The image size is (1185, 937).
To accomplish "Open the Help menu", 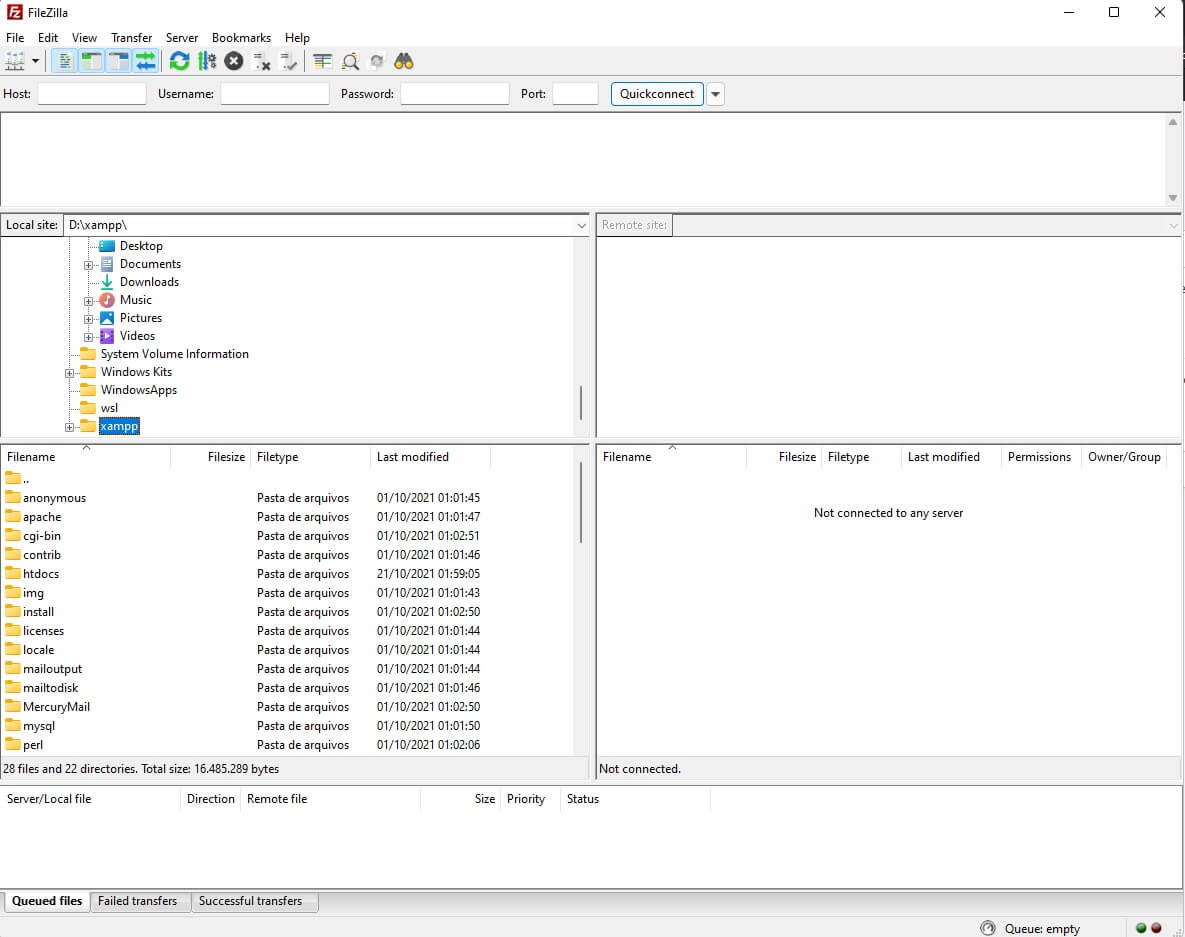I will click(x=297, y=38).
